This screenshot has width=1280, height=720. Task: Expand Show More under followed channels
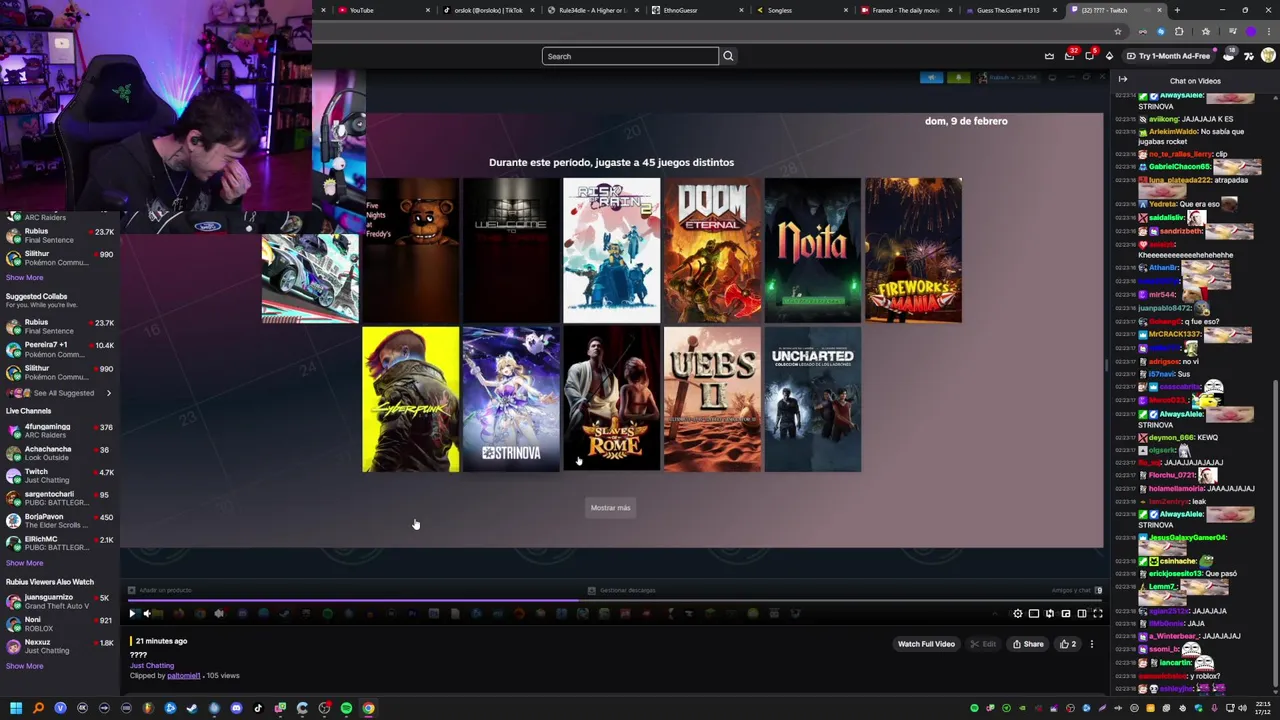pos(25,277)
